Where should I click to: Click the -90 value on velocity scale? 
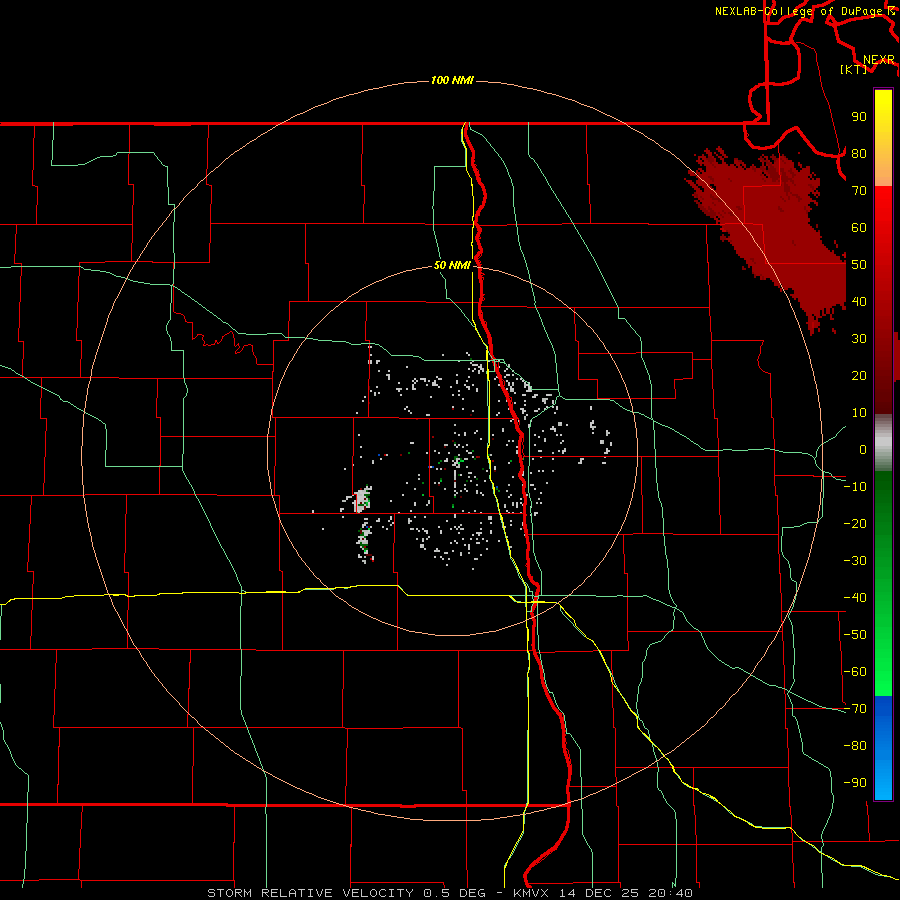tap(855, 783)
